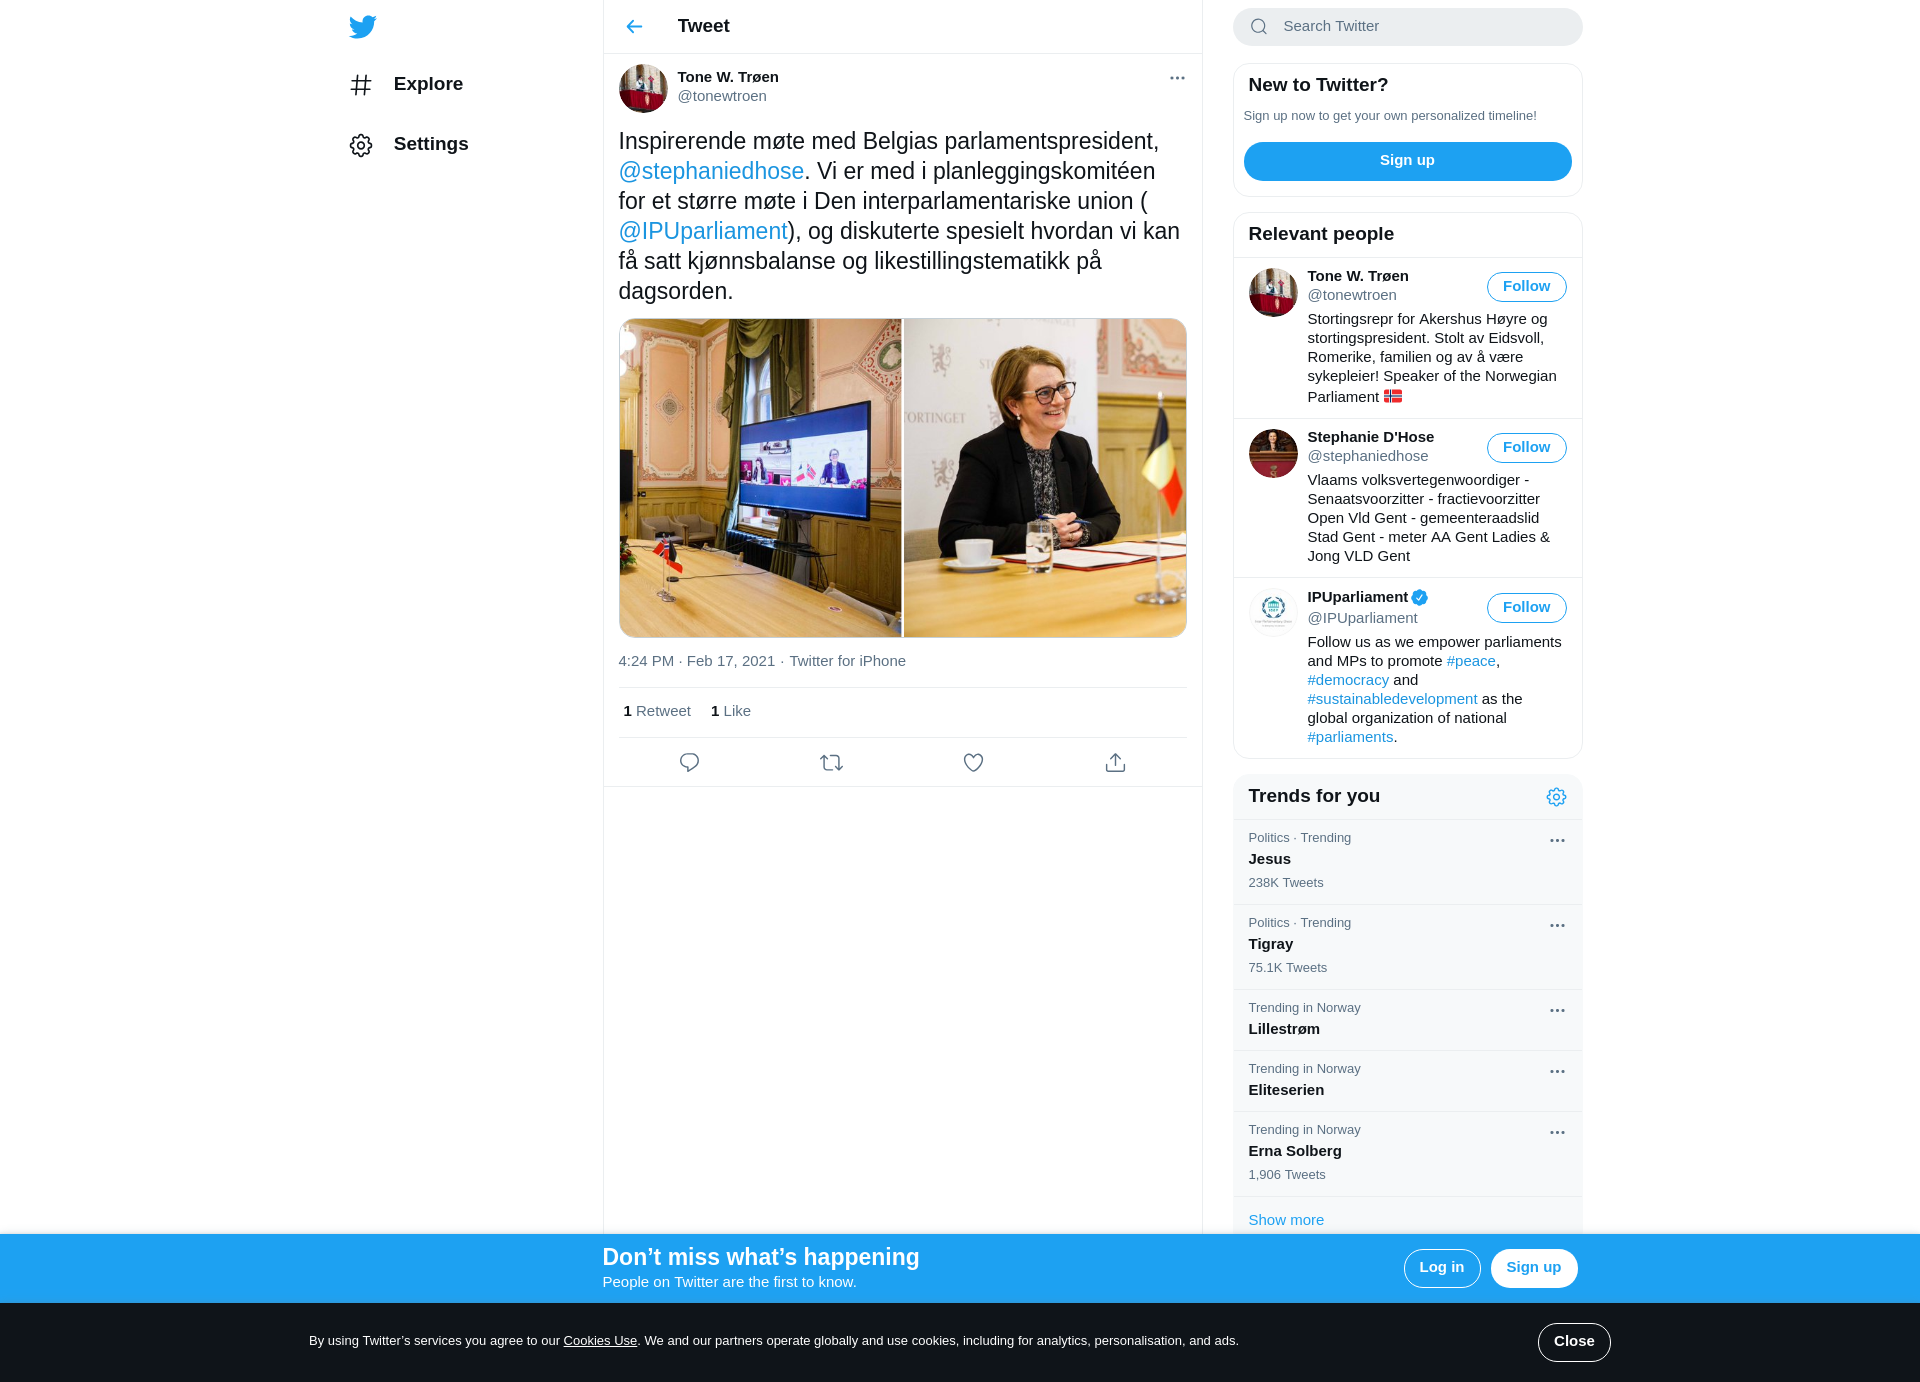Image resolution: width=1920 pixels, height=1382 pixels.
Task: View the 1 Like list
Action: click(730, 711)
